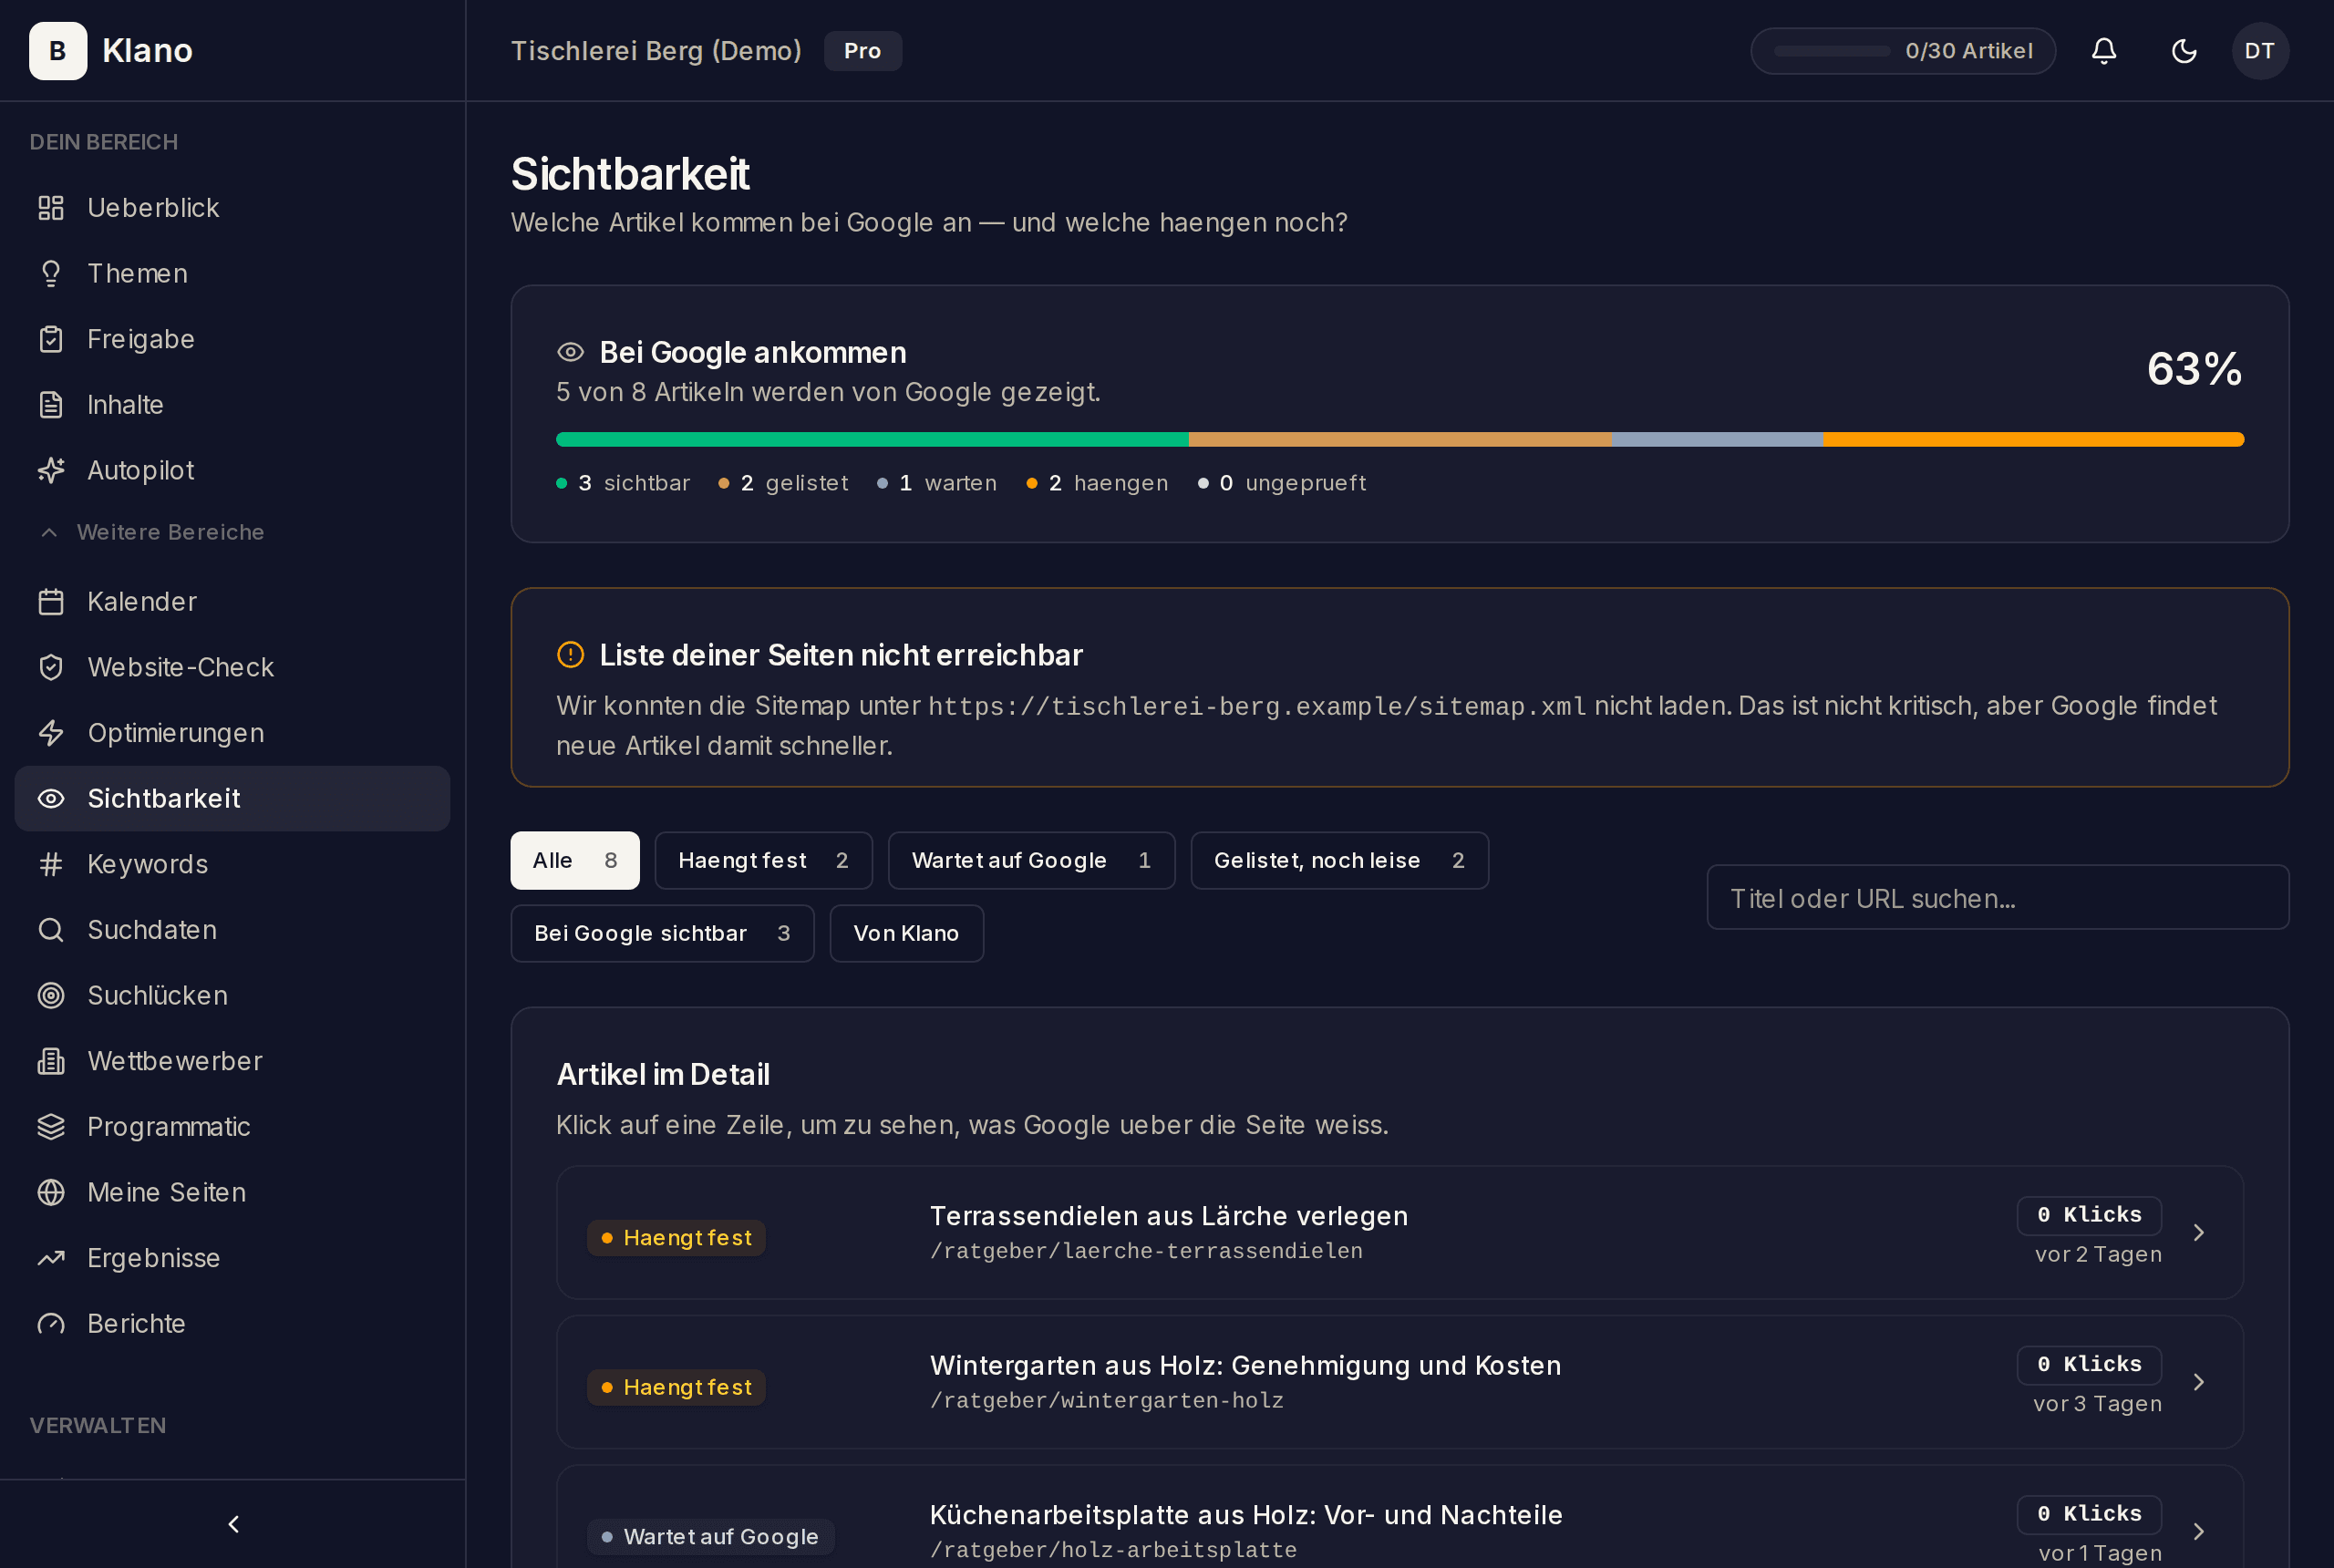This screenshot has height=1568, width=2334.
Task: Filter by Wartet auf Google
Action: click(x=1031, y=861)
